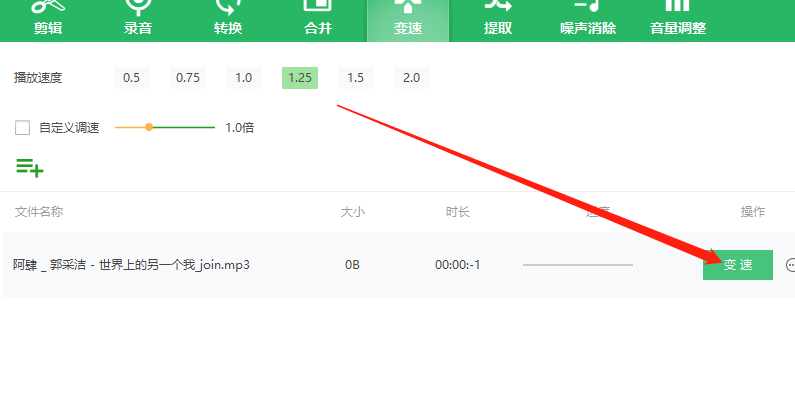795x411 pixels.
Task: Click the 大小 column header
Action: (352, 211)
